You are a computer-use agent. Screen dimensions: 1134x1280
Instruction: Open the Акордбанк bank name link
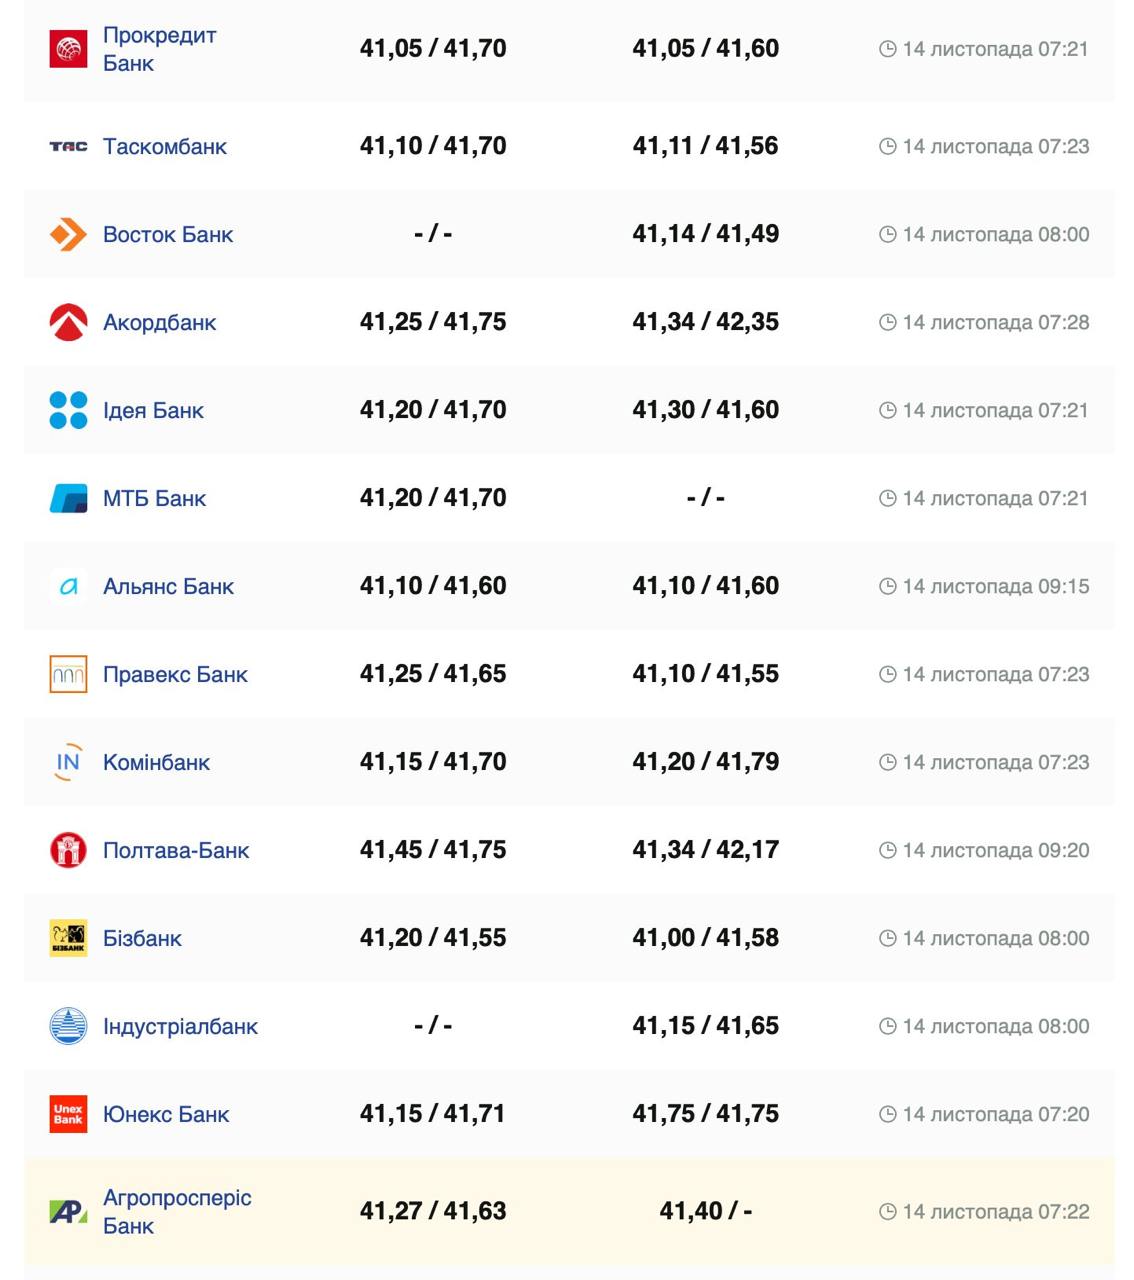click(x=159, y=322)
